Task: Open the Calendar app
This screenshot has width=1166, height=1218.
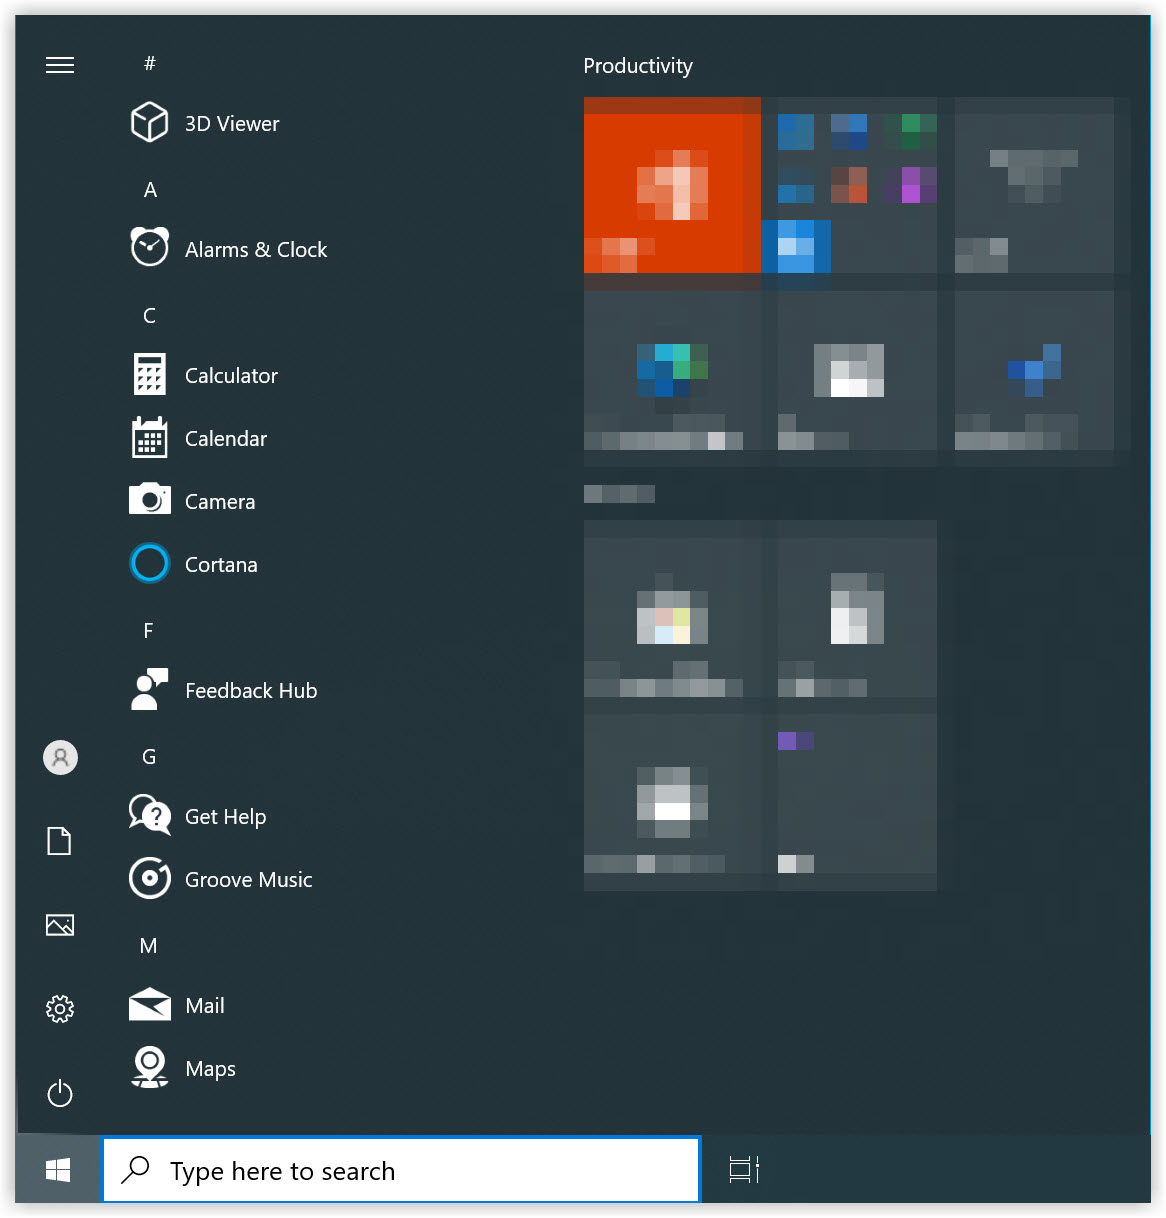Action: [x=225, y=439]
